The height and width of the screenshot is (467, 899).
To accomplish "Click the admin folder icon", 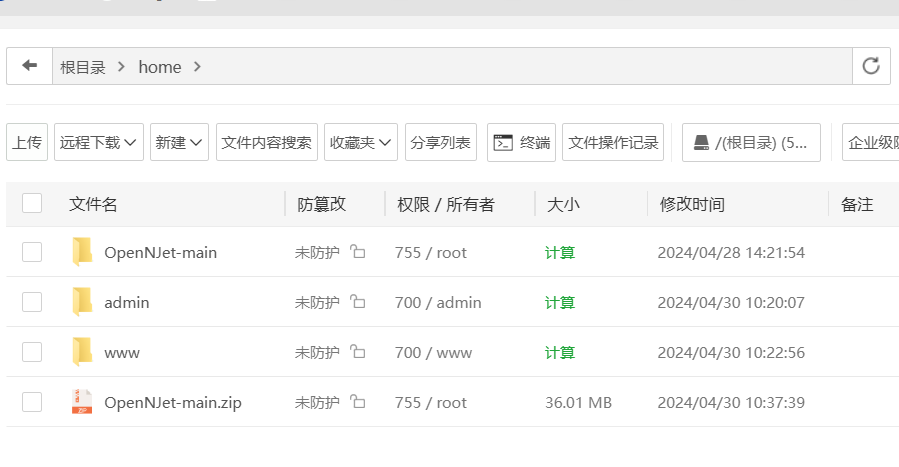I will 82,301.
